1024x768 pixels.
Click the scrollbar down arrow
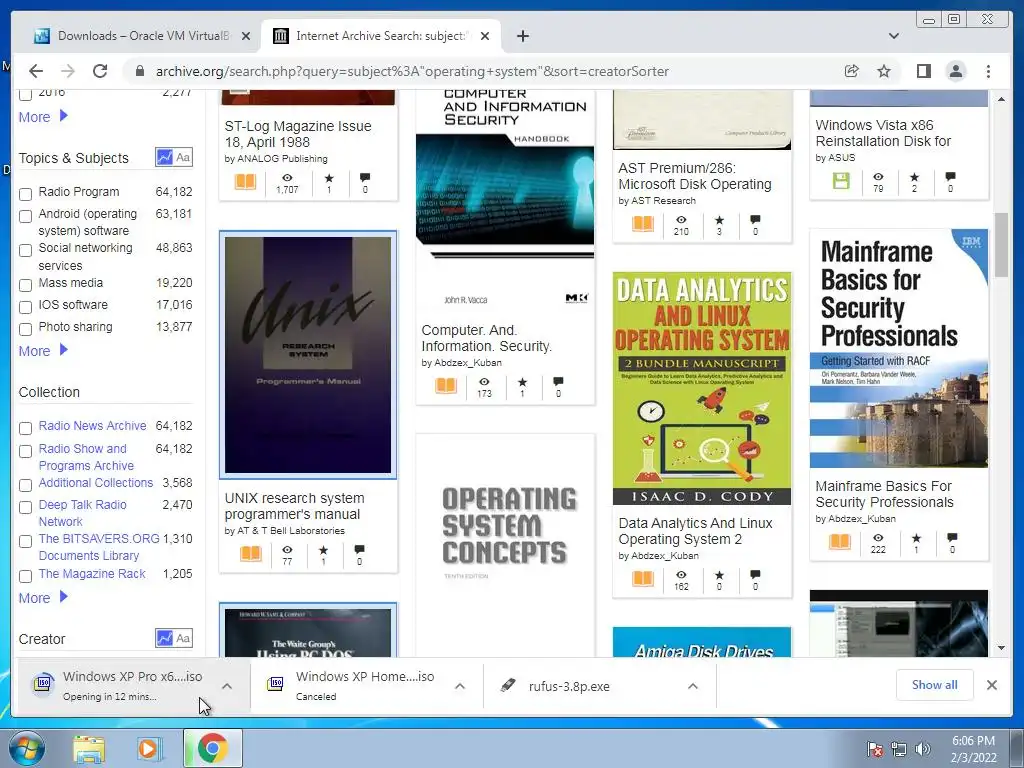tap(1001, 648)
